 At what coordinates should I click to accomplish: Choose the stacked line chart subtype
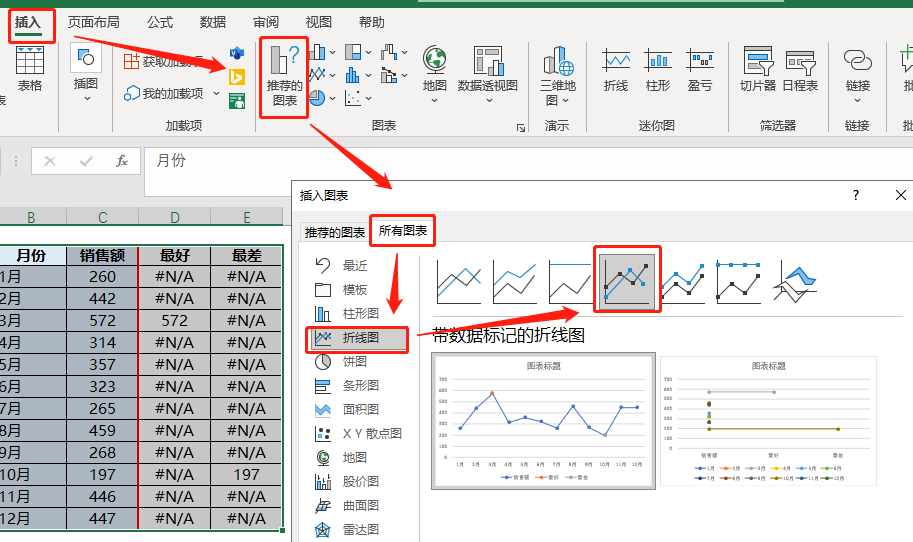point(514,282)
